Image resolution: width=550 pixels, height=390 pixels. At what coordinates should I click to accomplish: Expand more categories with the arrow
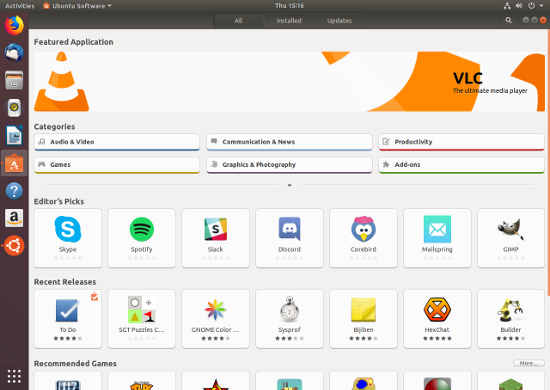tap(290, 185)
